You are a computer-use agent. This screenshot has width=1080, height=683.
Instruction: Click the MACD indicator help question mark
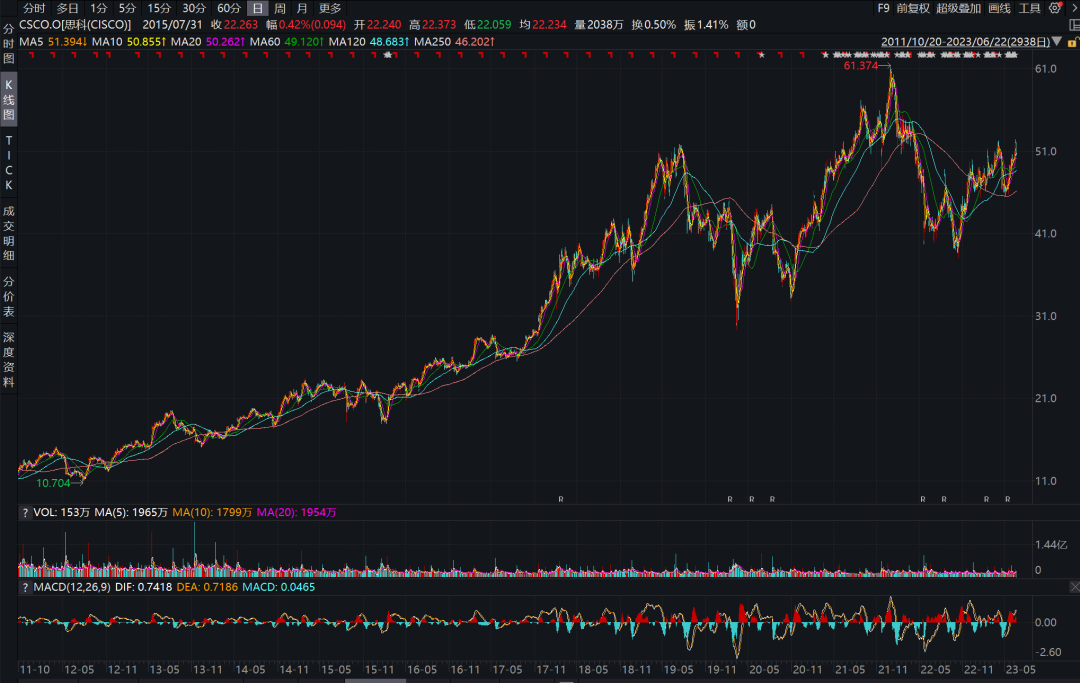(x=25, y=587)
